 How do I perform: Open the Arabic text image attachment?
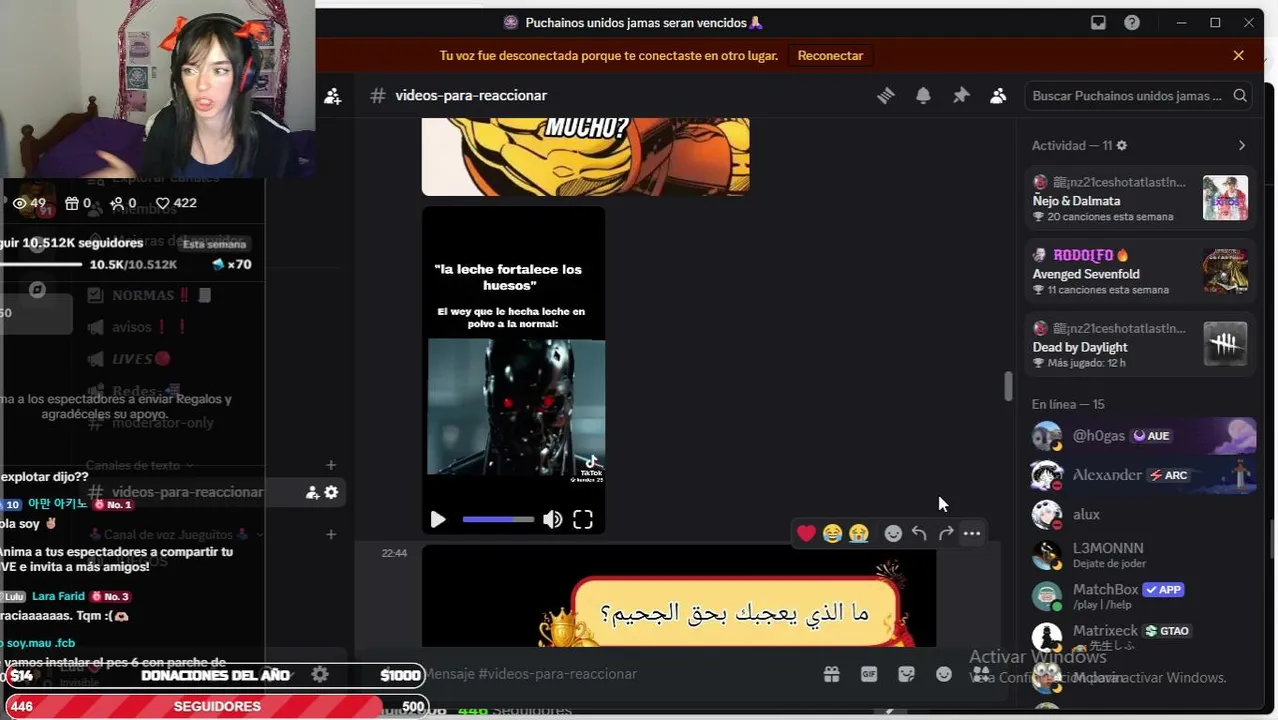(679, 596)
